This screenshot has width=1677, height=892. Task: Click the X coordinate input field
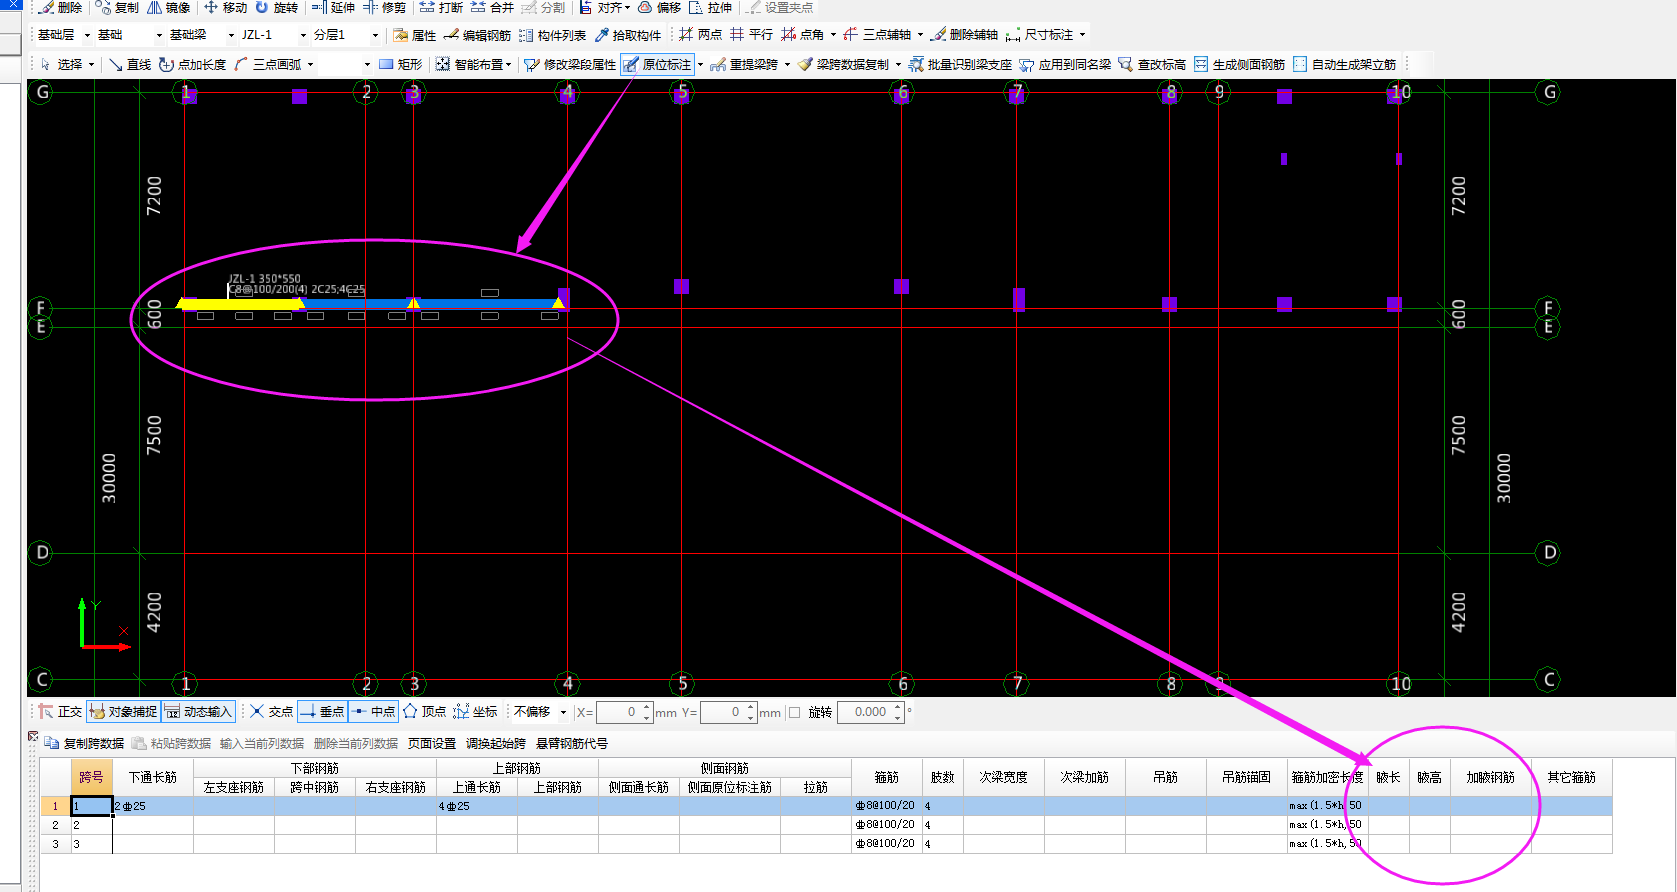point(624,712)
